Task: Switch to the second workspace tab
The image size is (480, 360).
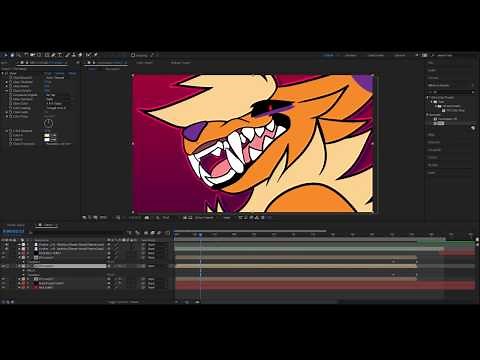Action: (x=350, y=55)
